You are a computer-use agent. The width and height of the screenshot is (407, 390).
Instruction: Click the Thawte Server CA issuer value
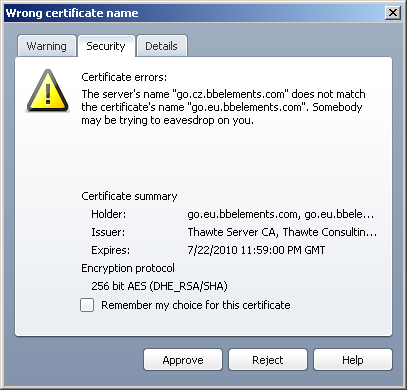[x=282, y=232]
